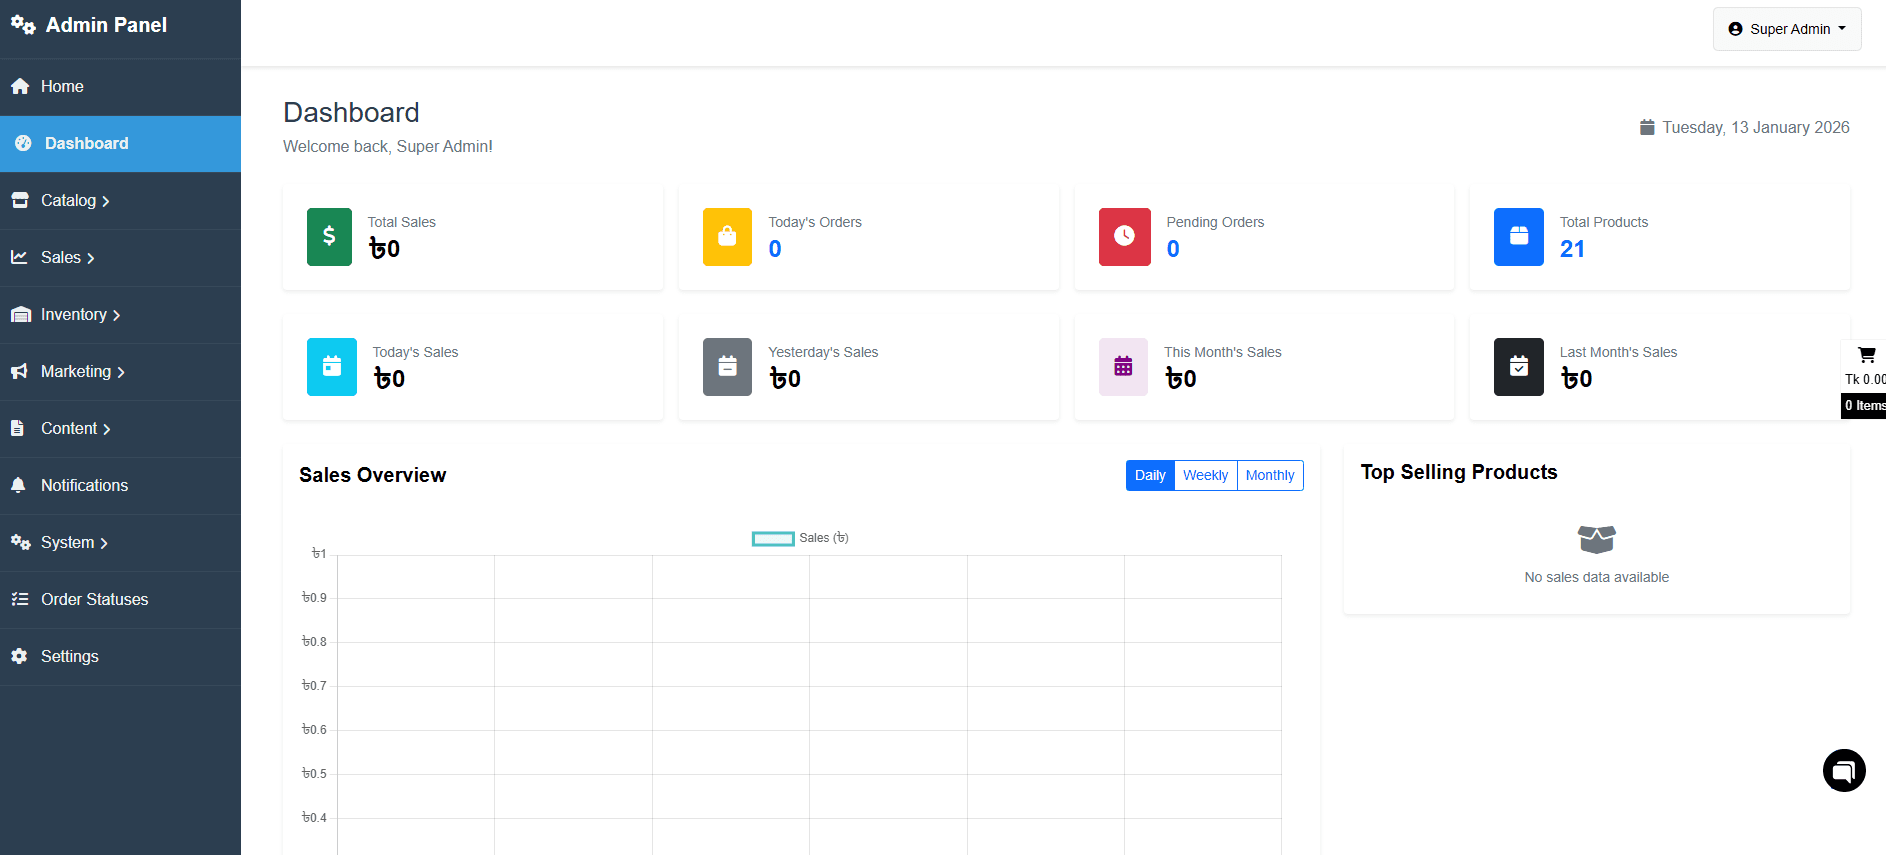Click the Pending Orders value 0
1886x855 pixels.
(1173, 249)
